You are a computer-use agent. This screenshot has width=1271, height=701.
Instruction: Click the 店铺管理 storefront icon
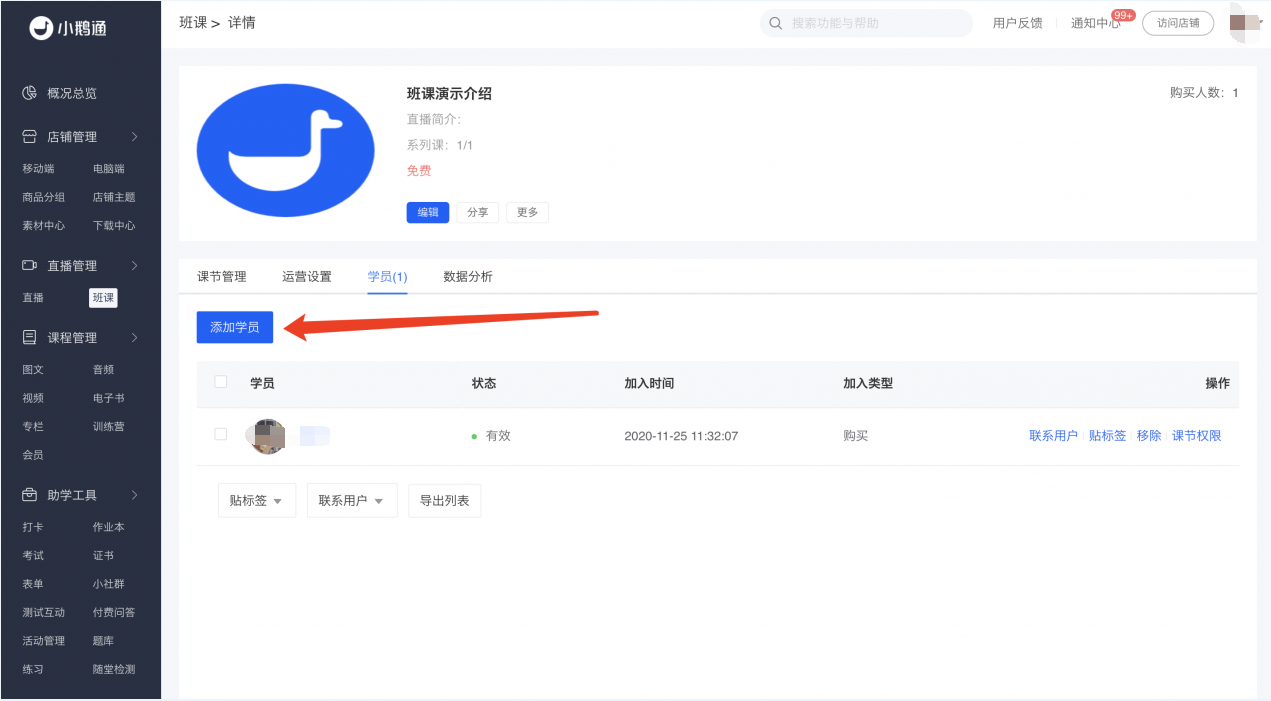(x=31, y=136)
